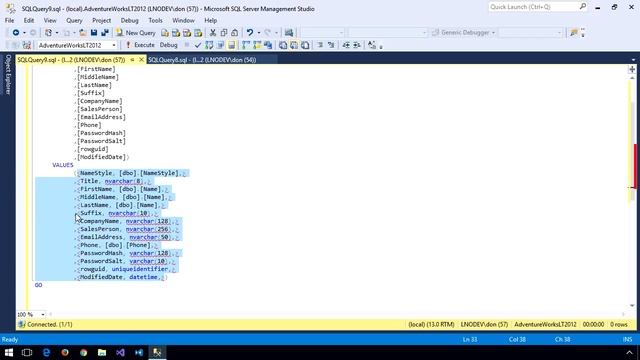Image resolution: width=640 pixels, height=360 pixels.
Task: Click the Parse checkmark icon
Action: point(198,45)
